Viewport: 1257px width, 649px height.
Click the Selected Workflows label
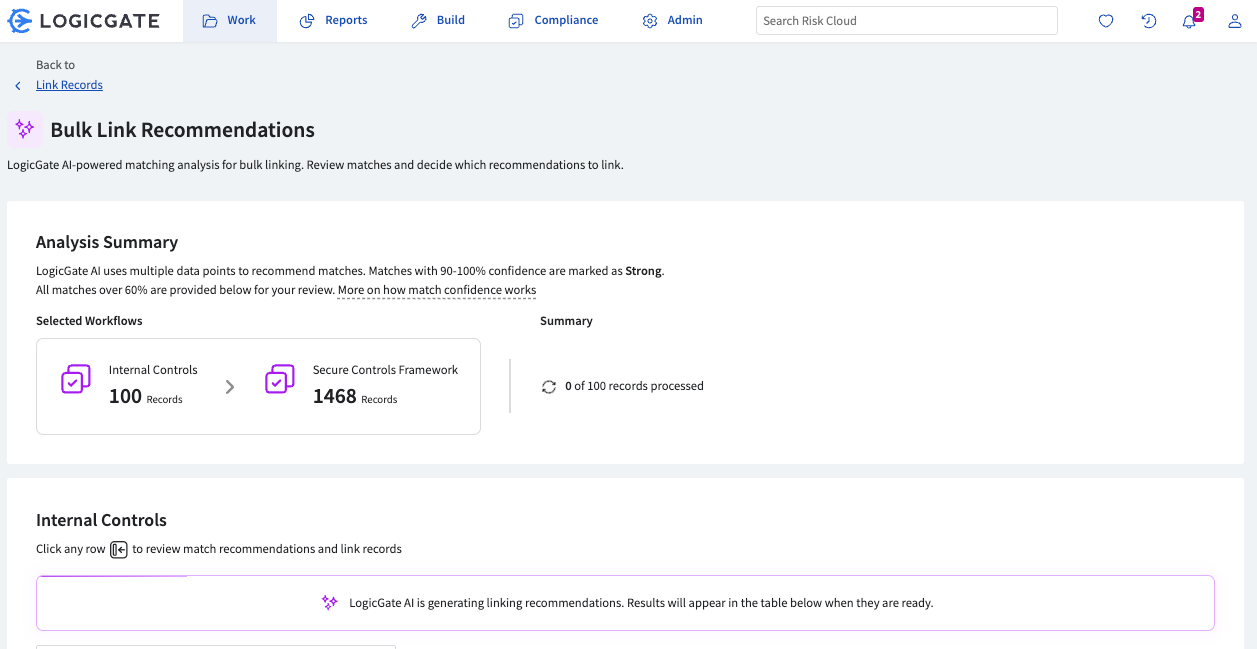89,321
